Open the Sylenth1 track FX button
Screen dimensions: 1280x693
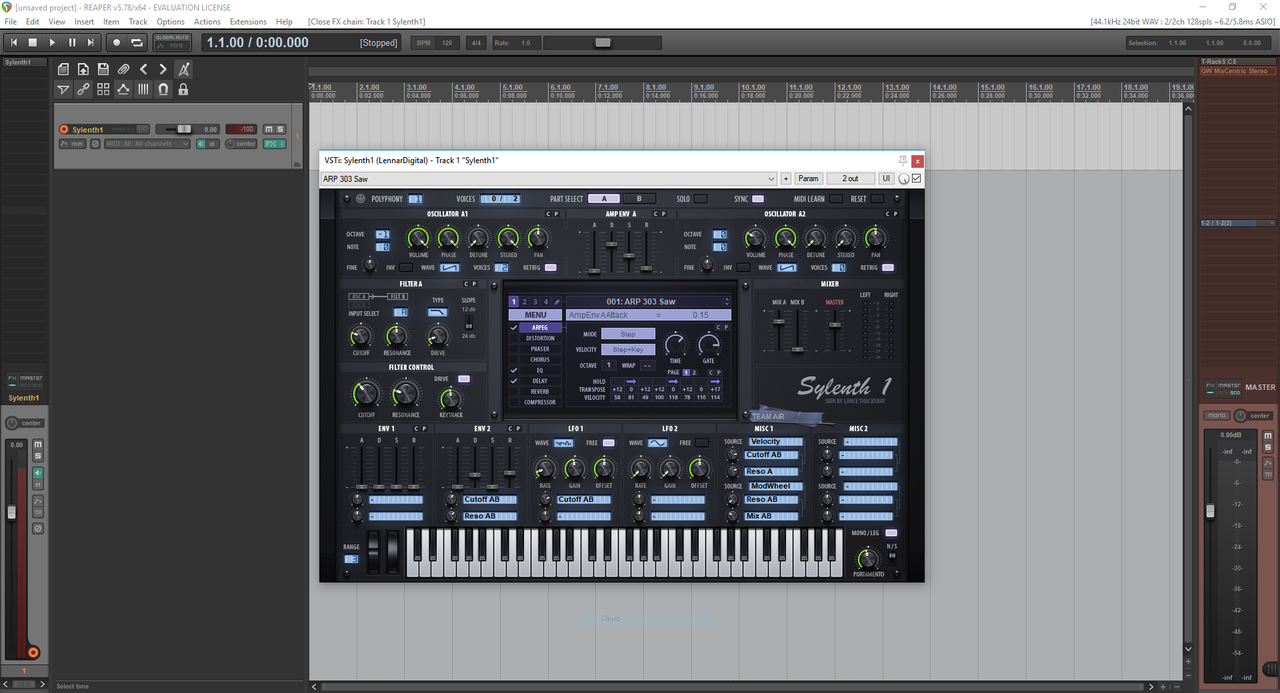tap(273, 144)
